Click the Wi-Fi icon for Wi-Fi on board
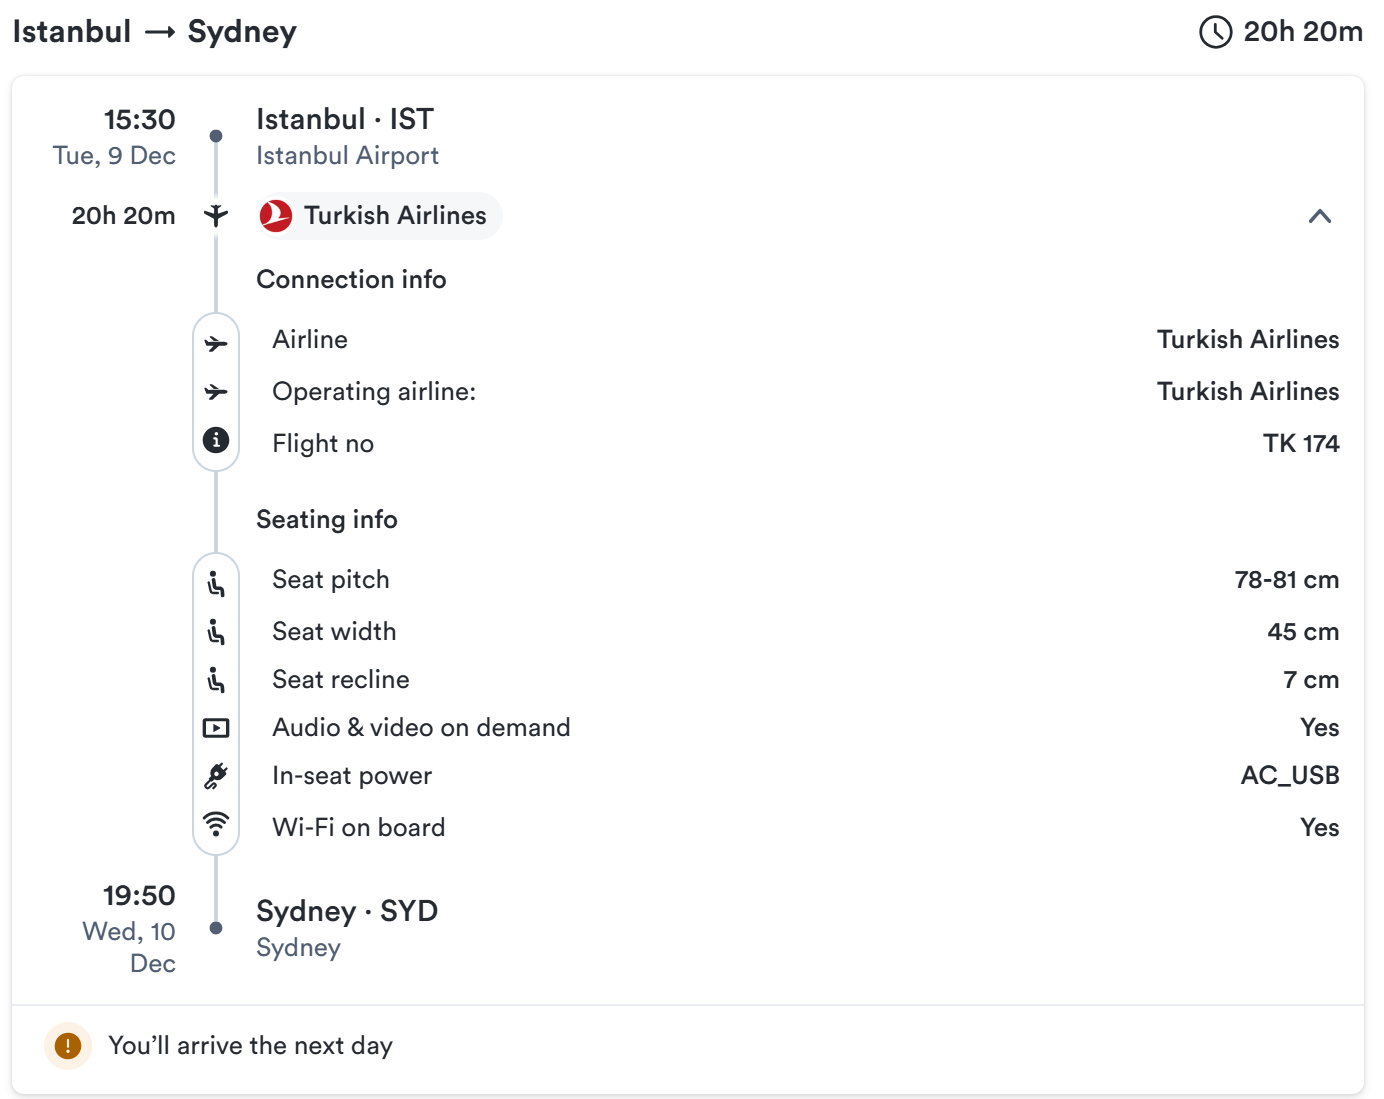The width and height of the screenshot is (1384, 1099). tap(216, 824)
